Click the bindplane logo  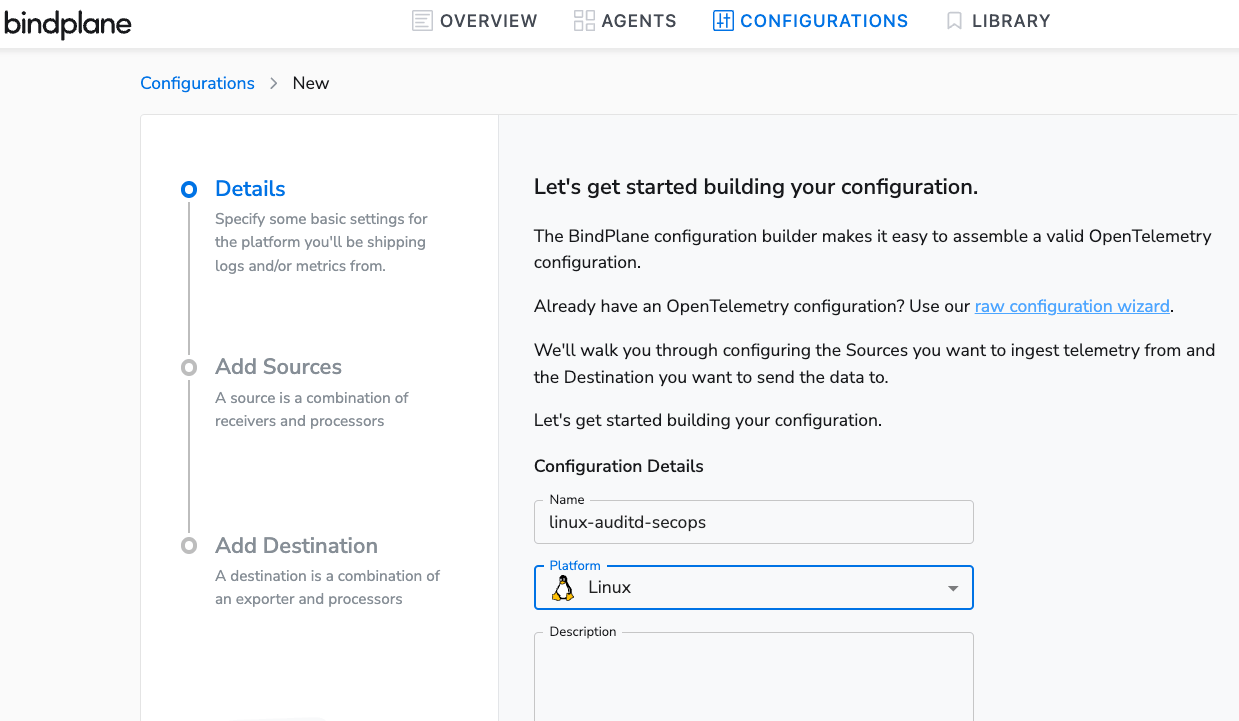67,23
